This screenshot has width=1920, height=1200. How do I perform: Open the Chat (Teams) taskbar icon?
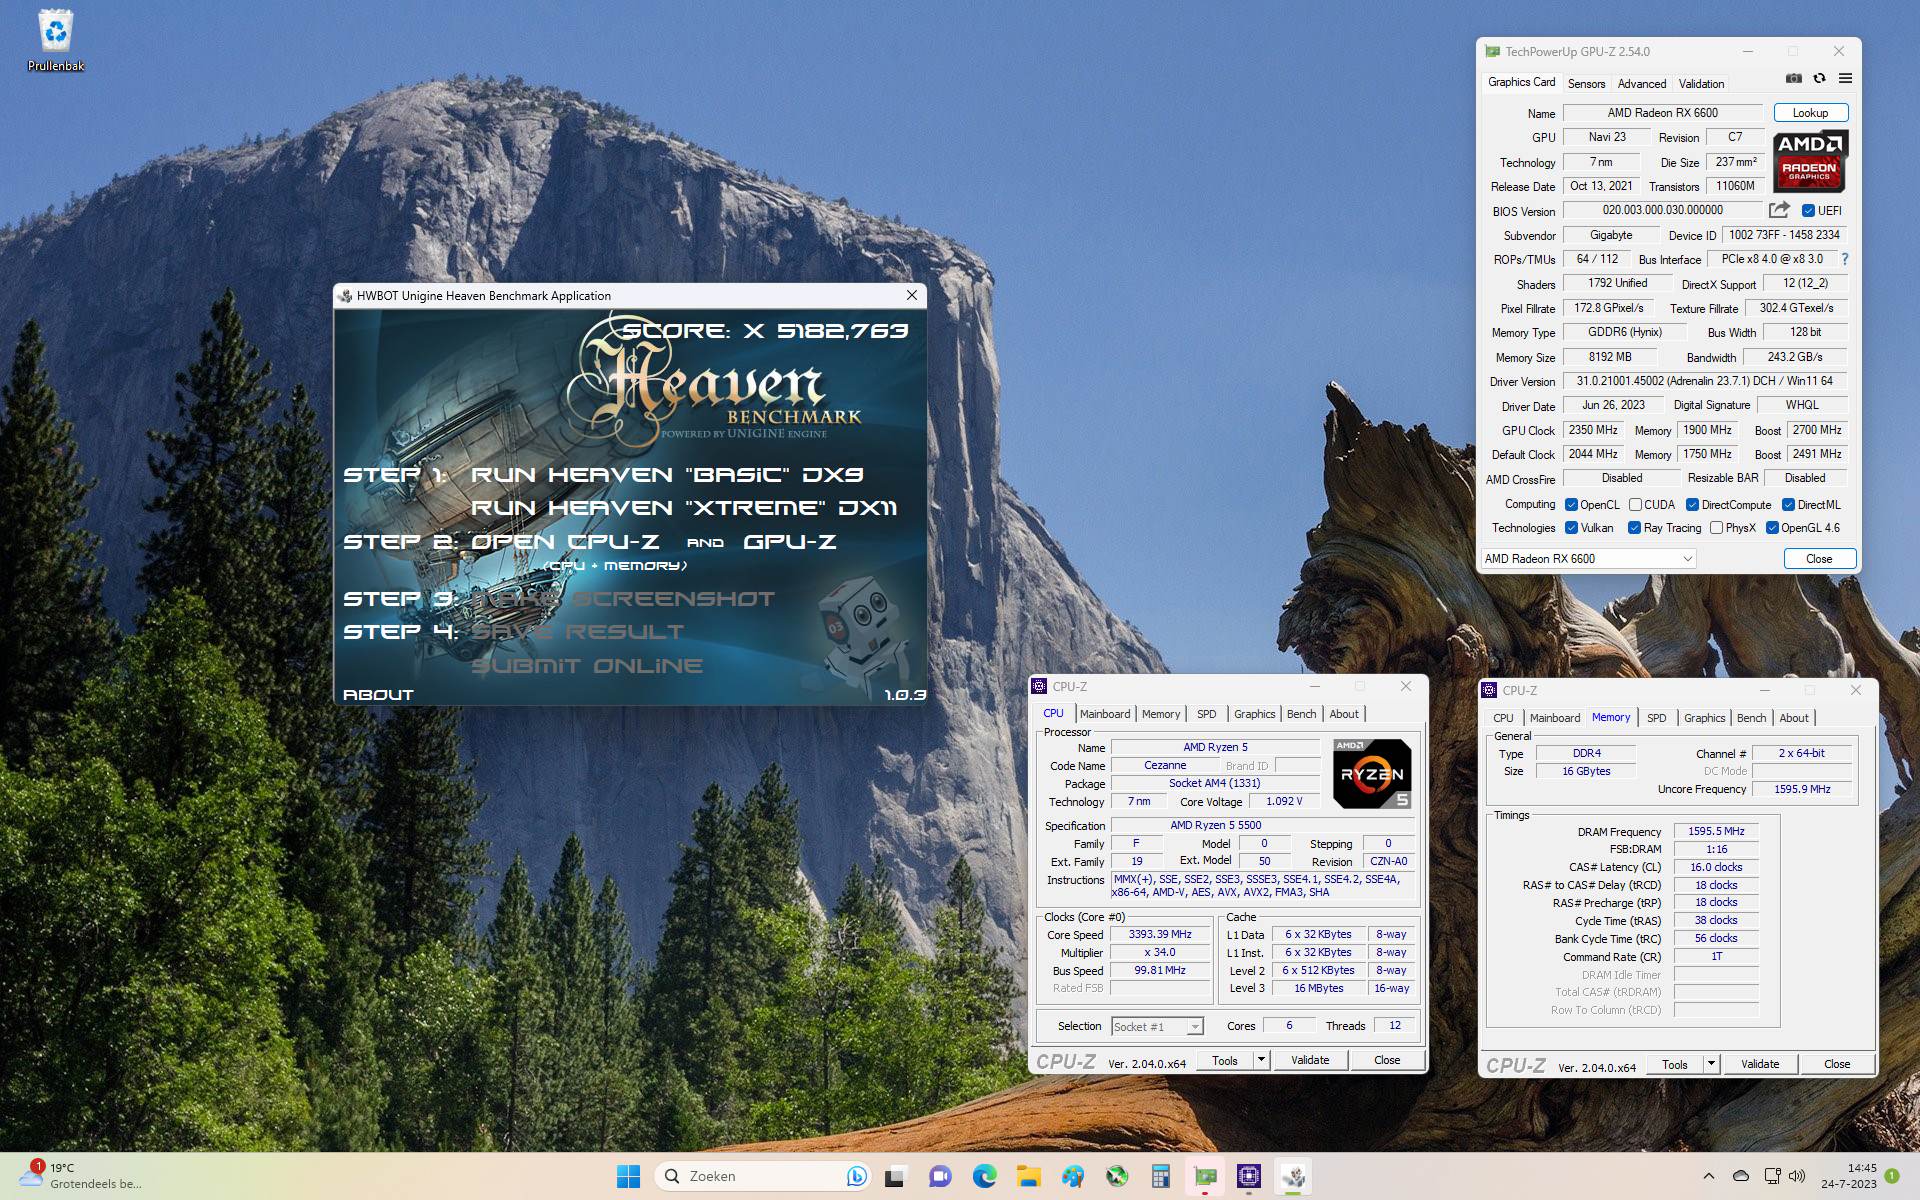pyautogui.click(x=940, y=1176)
